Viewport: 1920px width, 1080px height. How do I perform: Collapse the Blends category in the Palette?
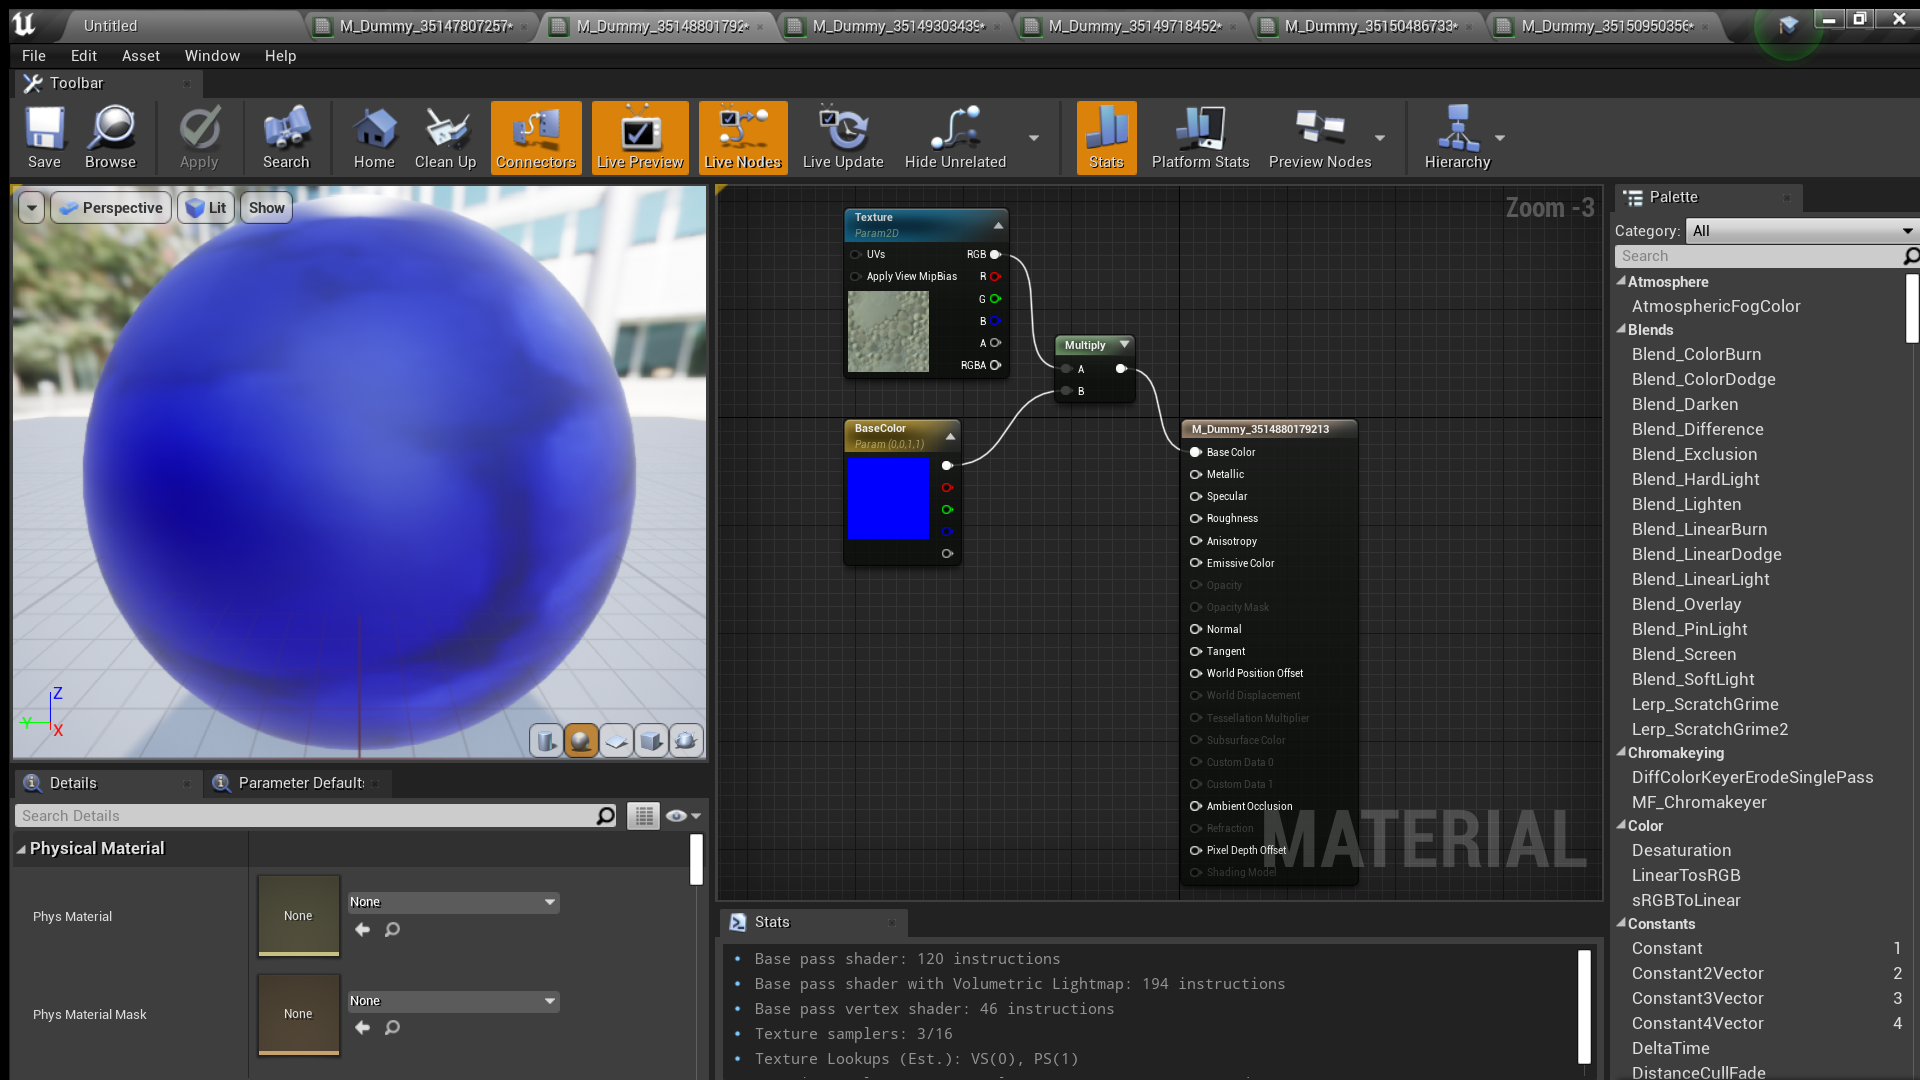coord(1622,330)
